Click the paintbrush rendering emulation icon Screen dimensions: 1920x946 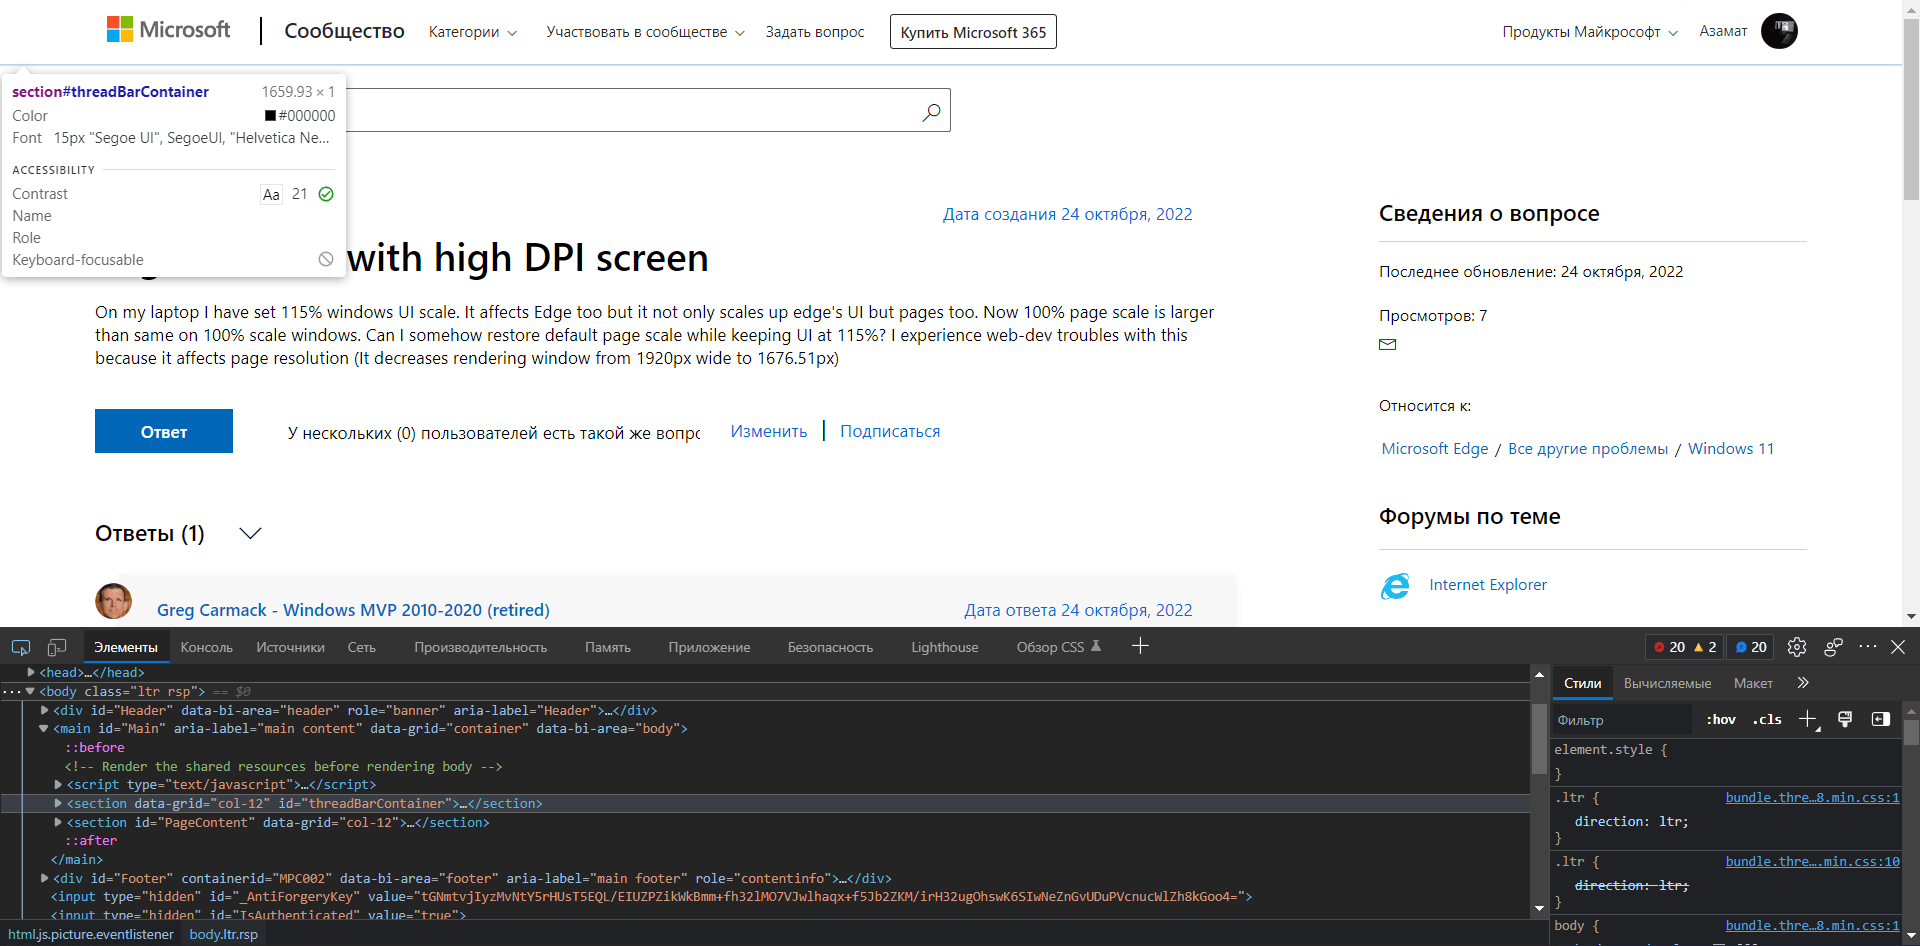click(1845, 719)
